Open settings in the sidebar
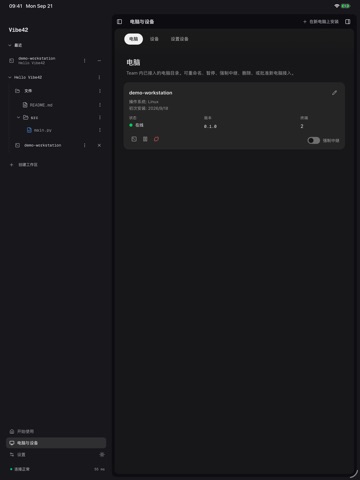 pos(21,455)
